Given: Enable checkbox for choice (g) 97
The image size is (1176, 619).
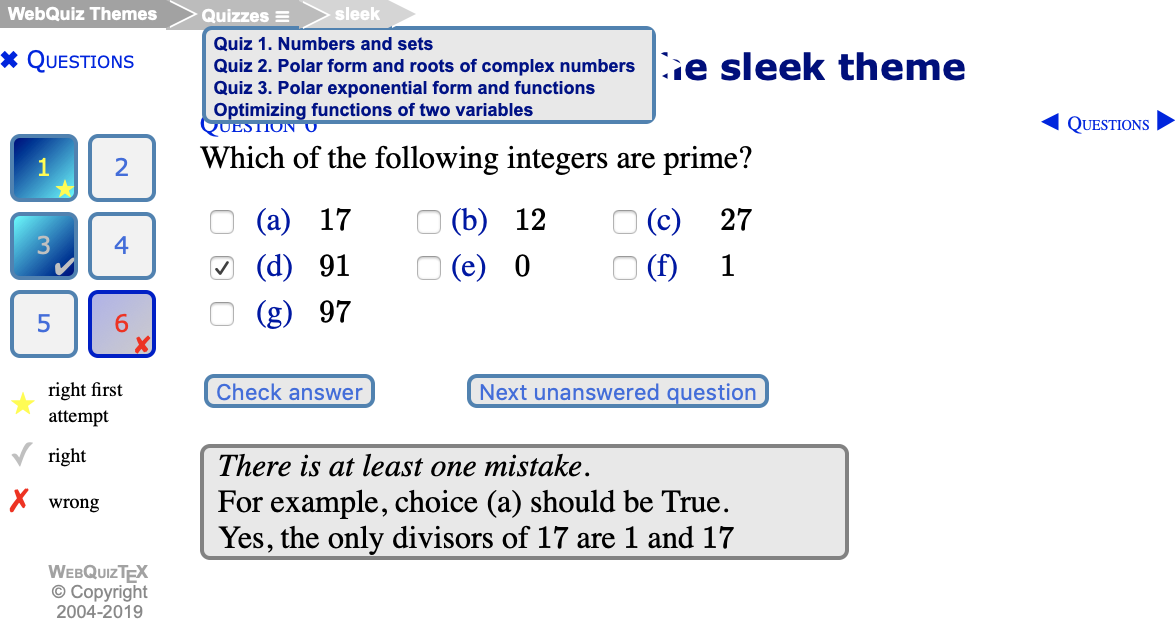Looking at the screenshot, I should (x=222, y=314).
